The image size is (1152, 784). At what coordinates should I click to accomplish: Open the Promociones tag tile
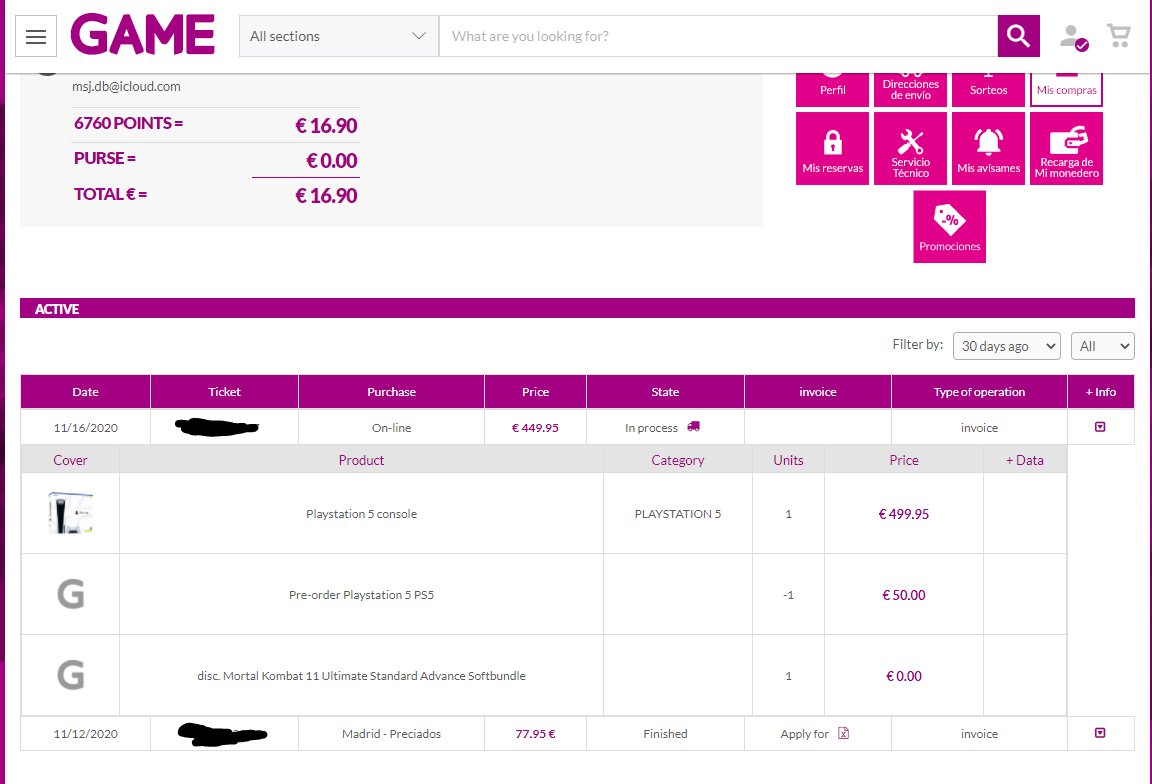[949, 226]
